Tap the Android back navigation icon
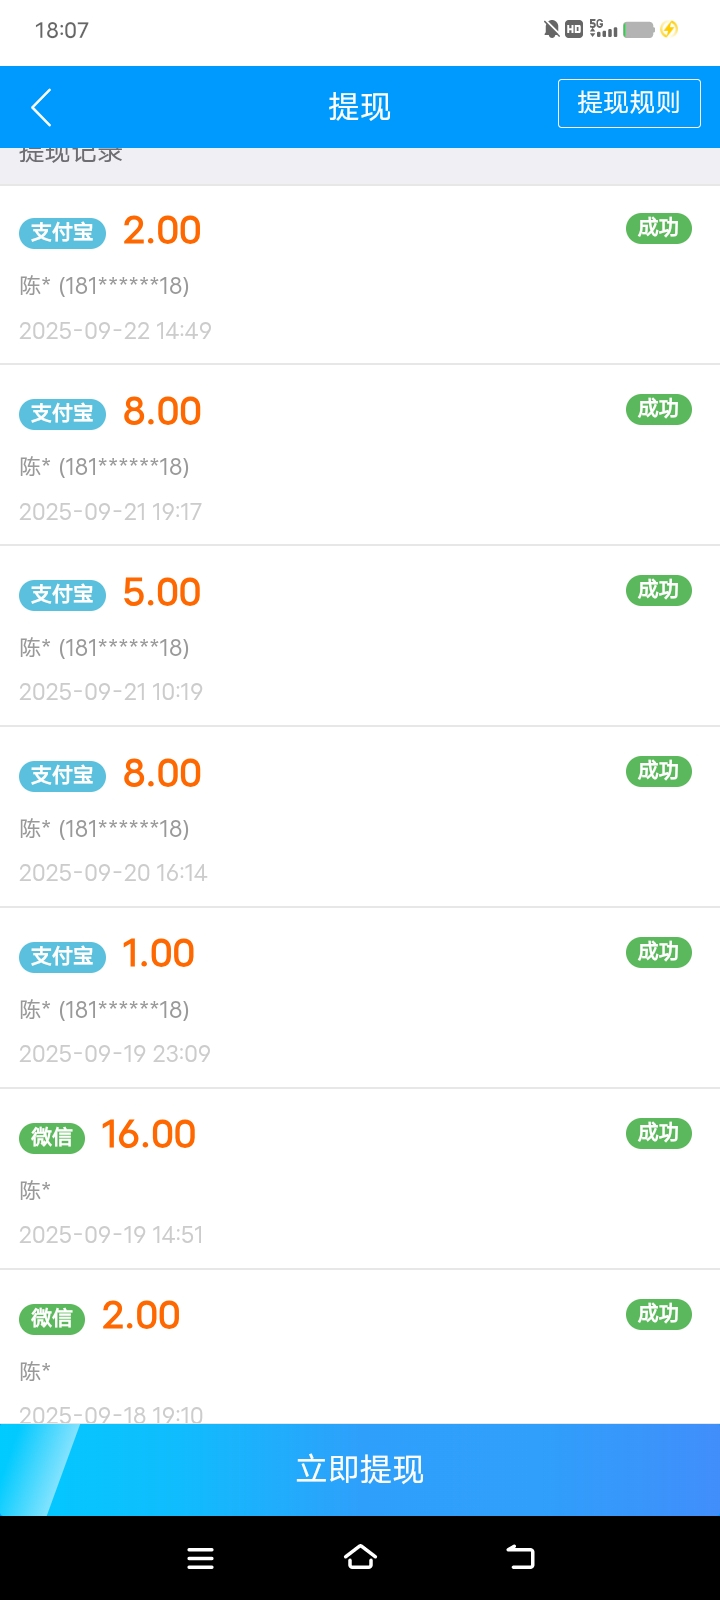Viewport: 720px width, 1600px height. 520,1557
